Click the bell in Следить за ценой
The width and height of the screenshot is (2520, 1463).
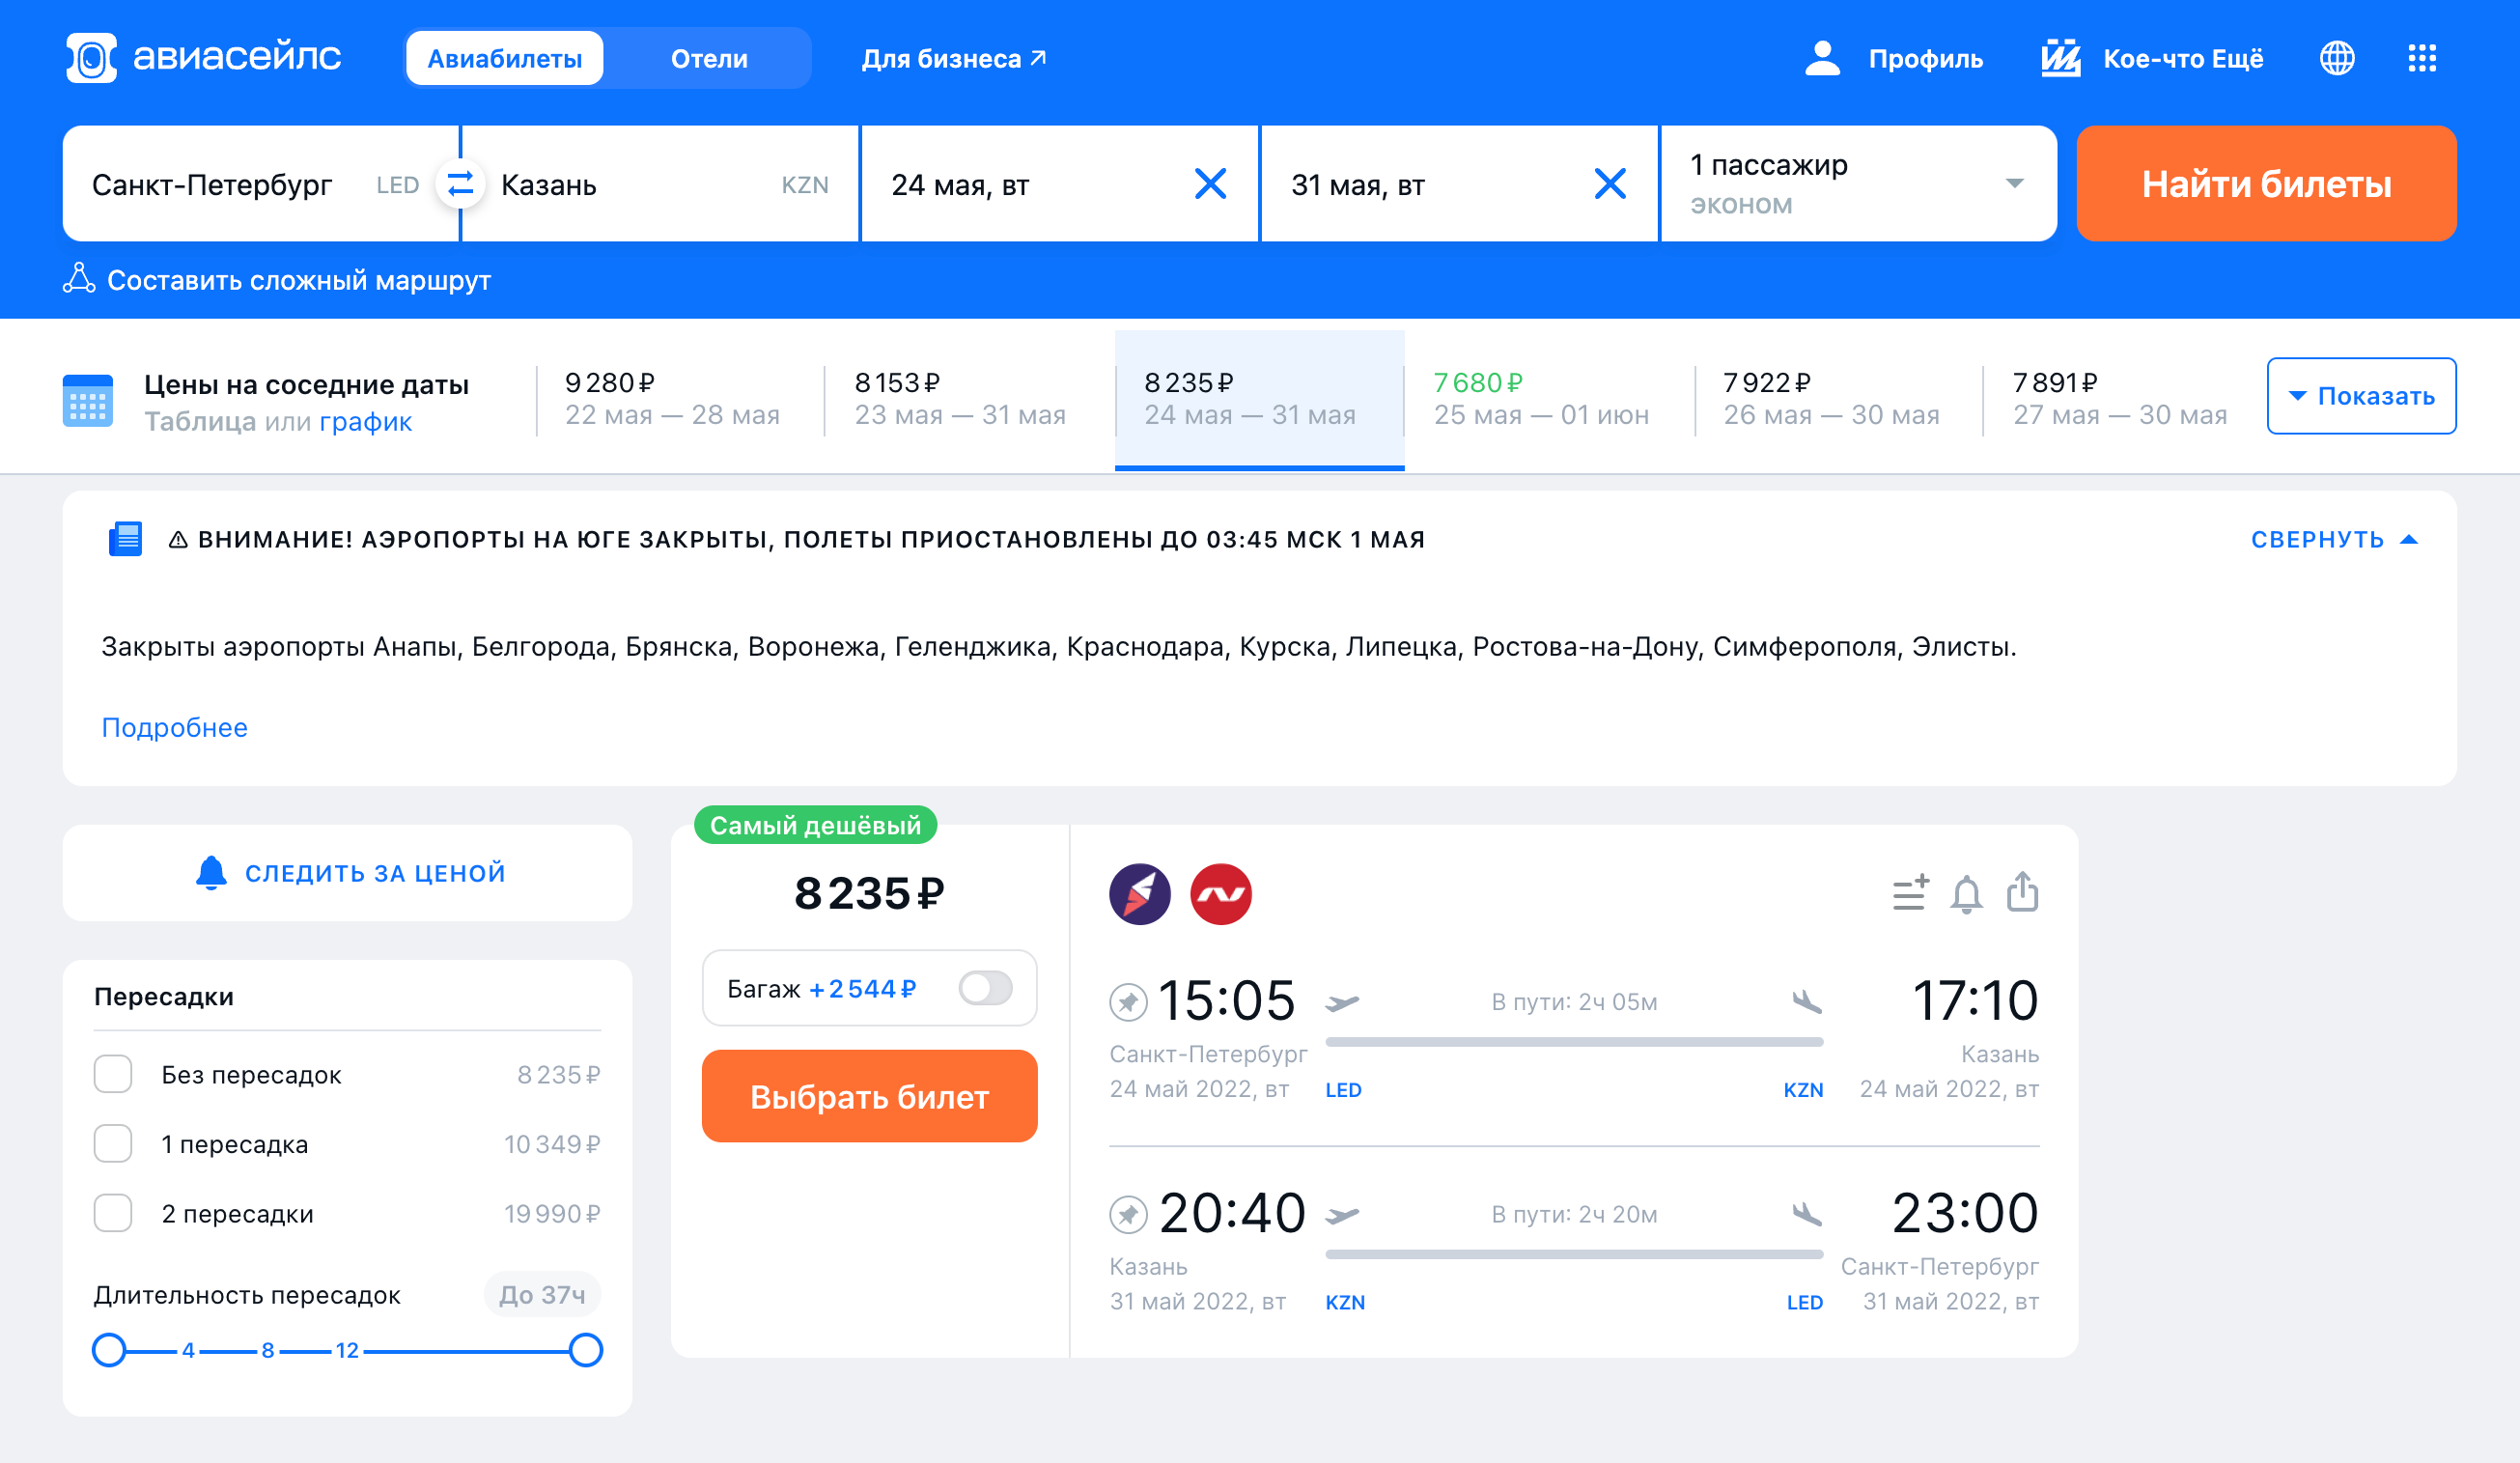tap(211, 873)
